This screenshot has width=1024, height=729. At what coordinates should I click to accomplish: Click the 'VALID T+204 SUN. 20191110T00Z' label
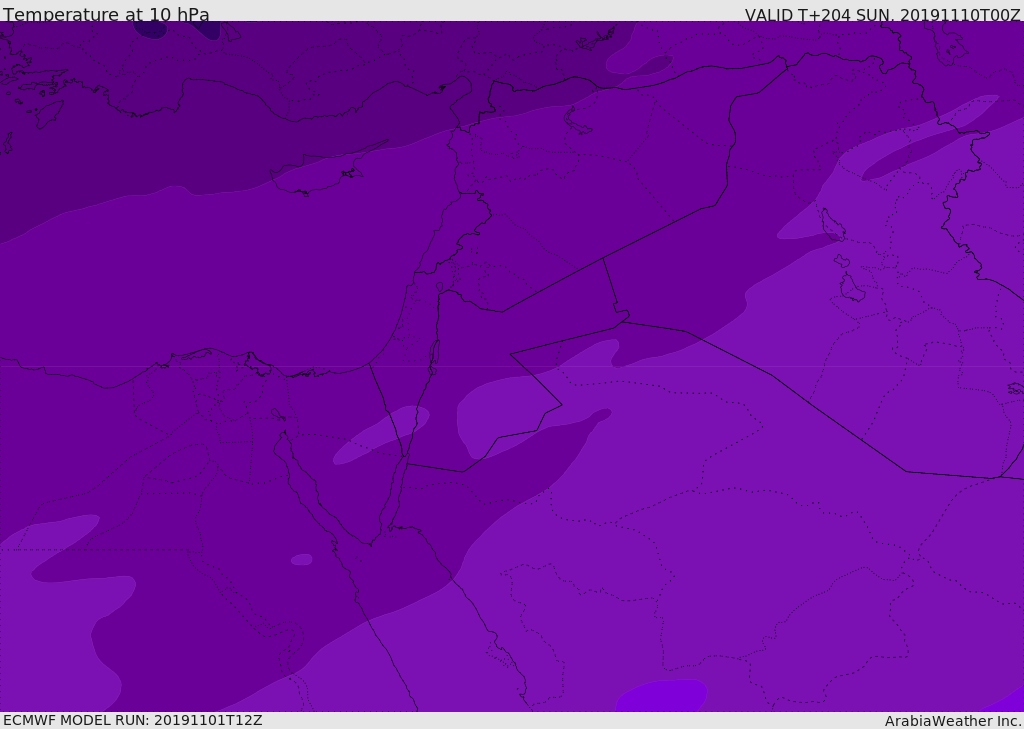(x=882, y=15)
